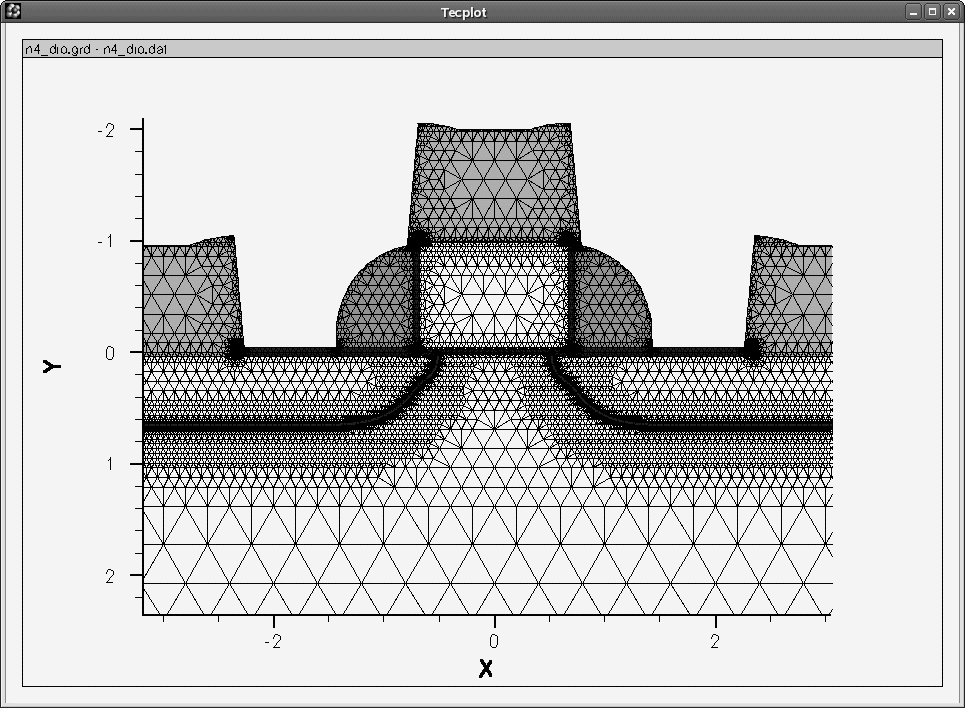
Task: Click the 0 tick label on X axis
Action: [494, 640]
